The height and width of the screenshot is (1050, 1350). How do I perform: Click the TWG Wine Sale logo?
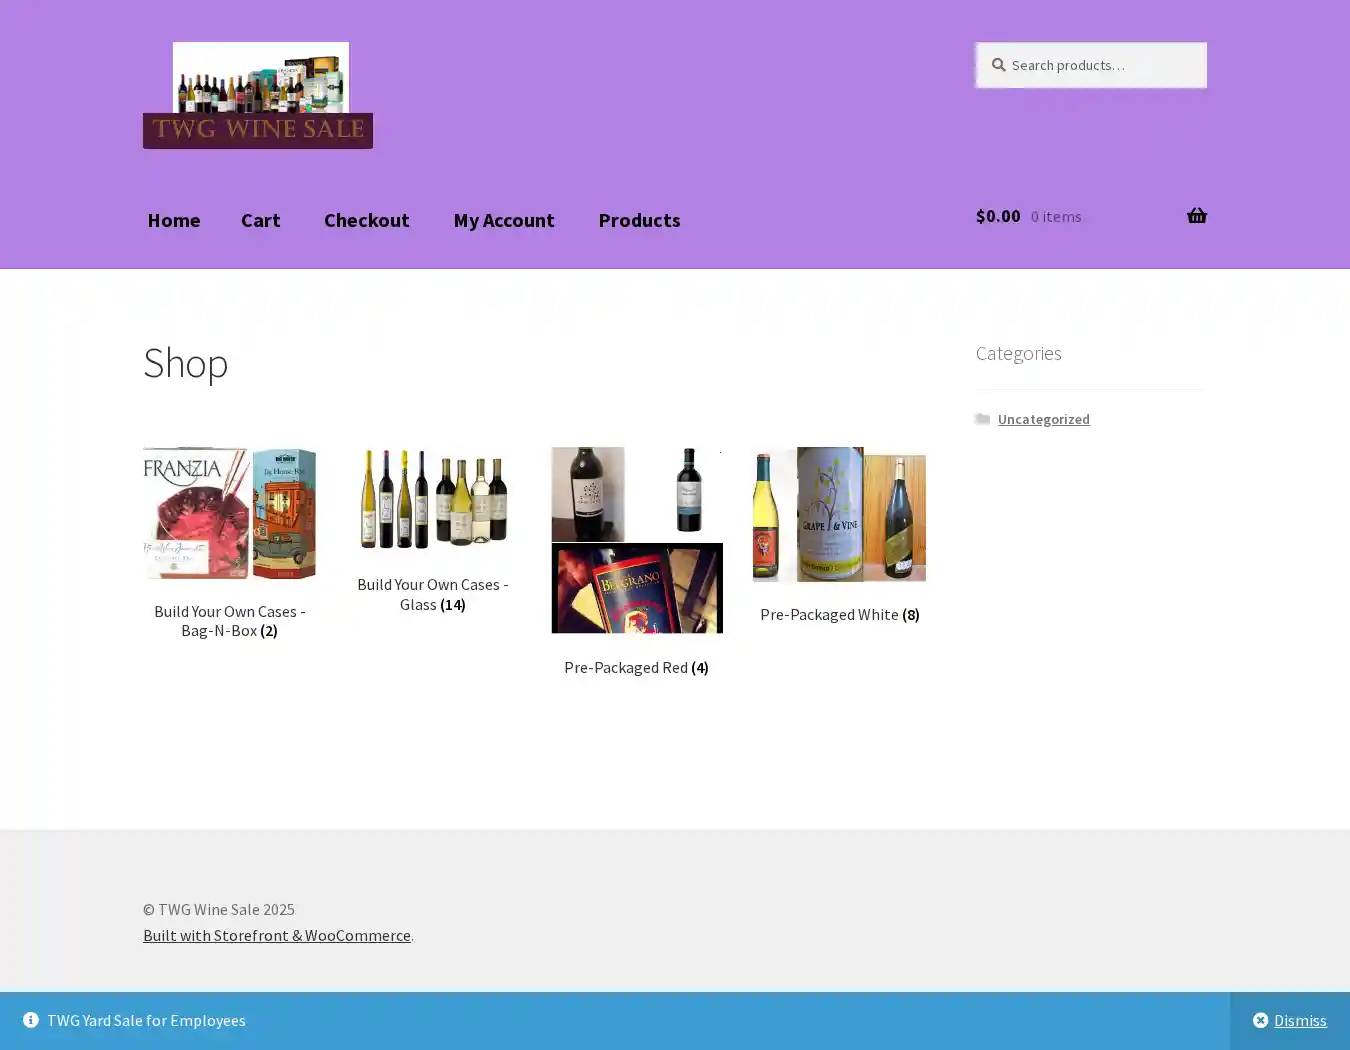(258, 96)
